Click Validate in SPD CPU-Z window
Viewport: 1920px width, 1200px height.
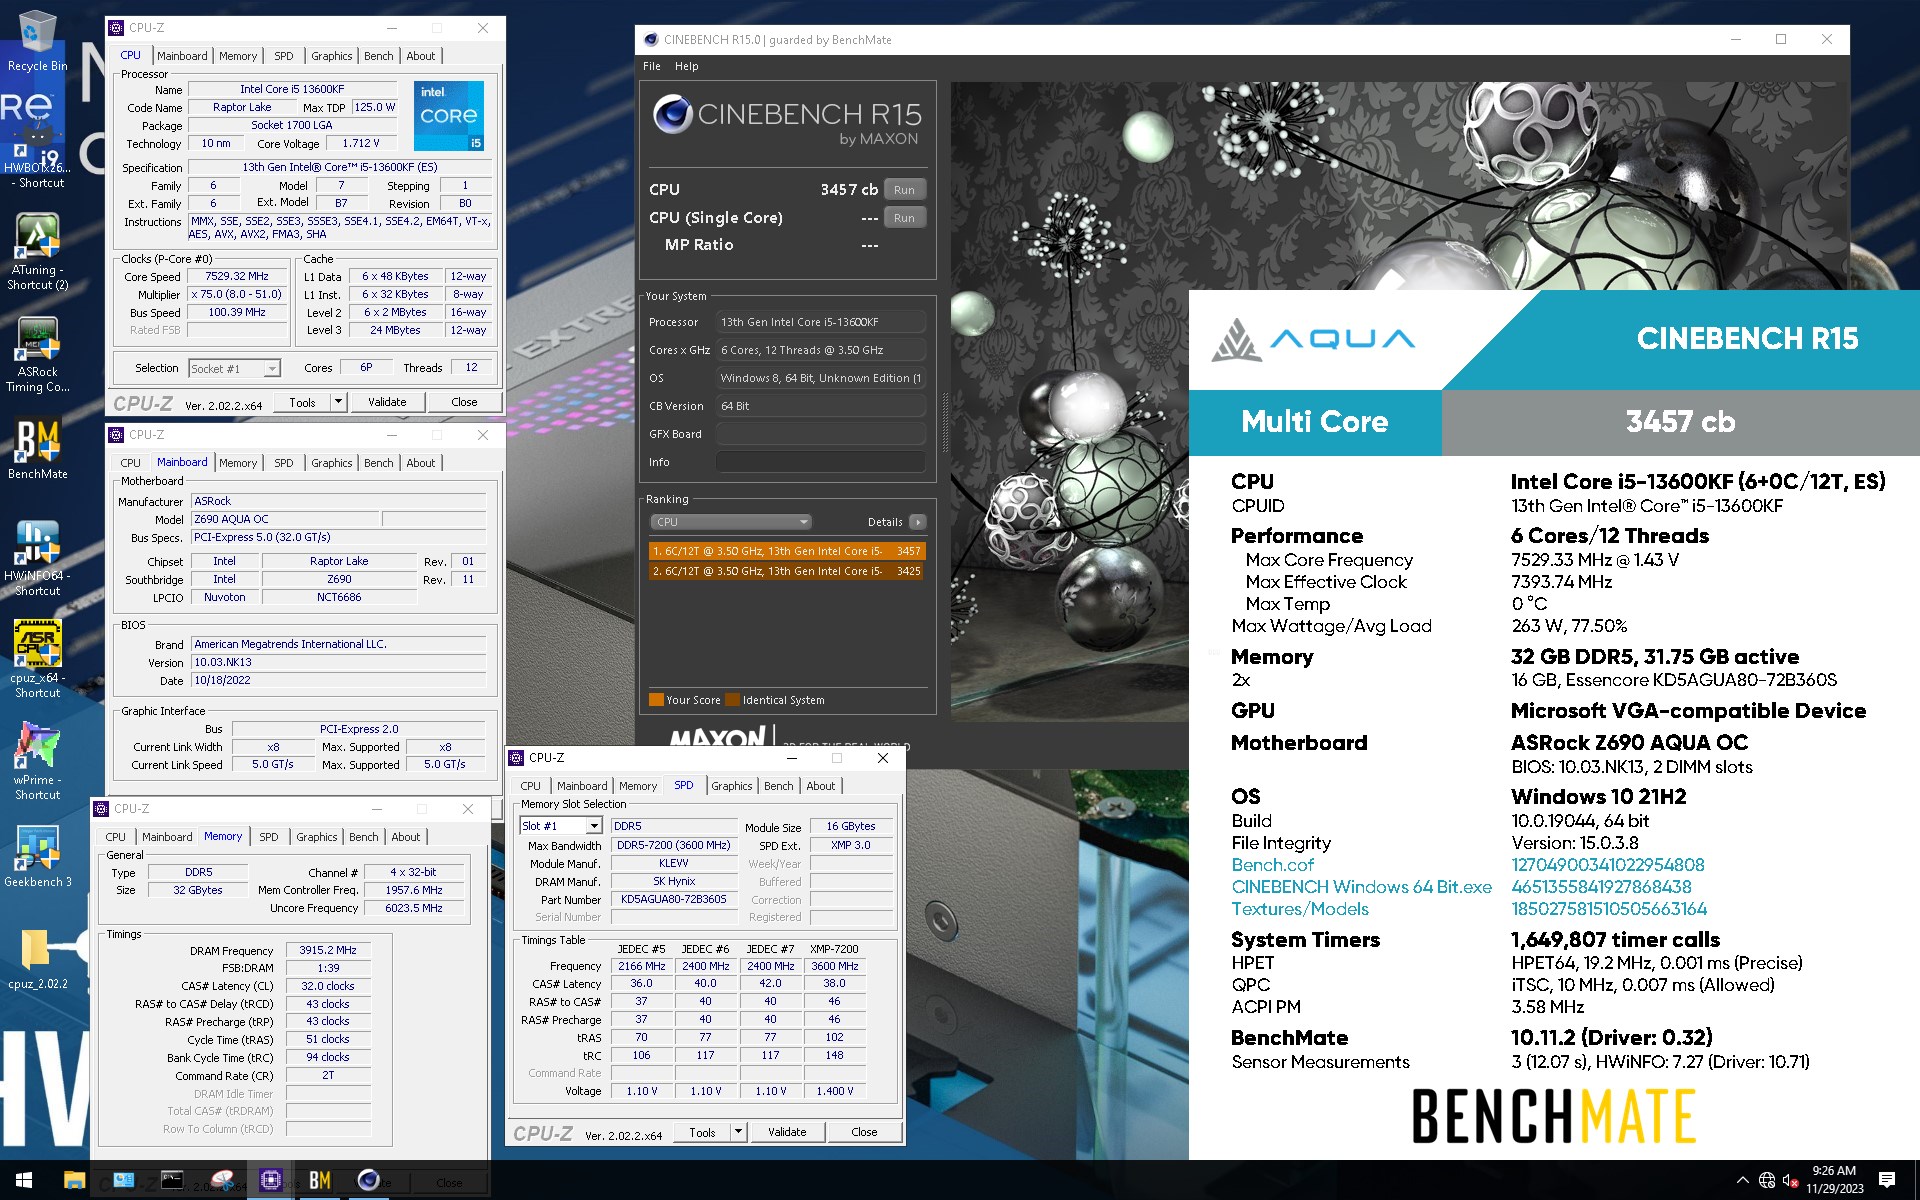[787, 1132]
